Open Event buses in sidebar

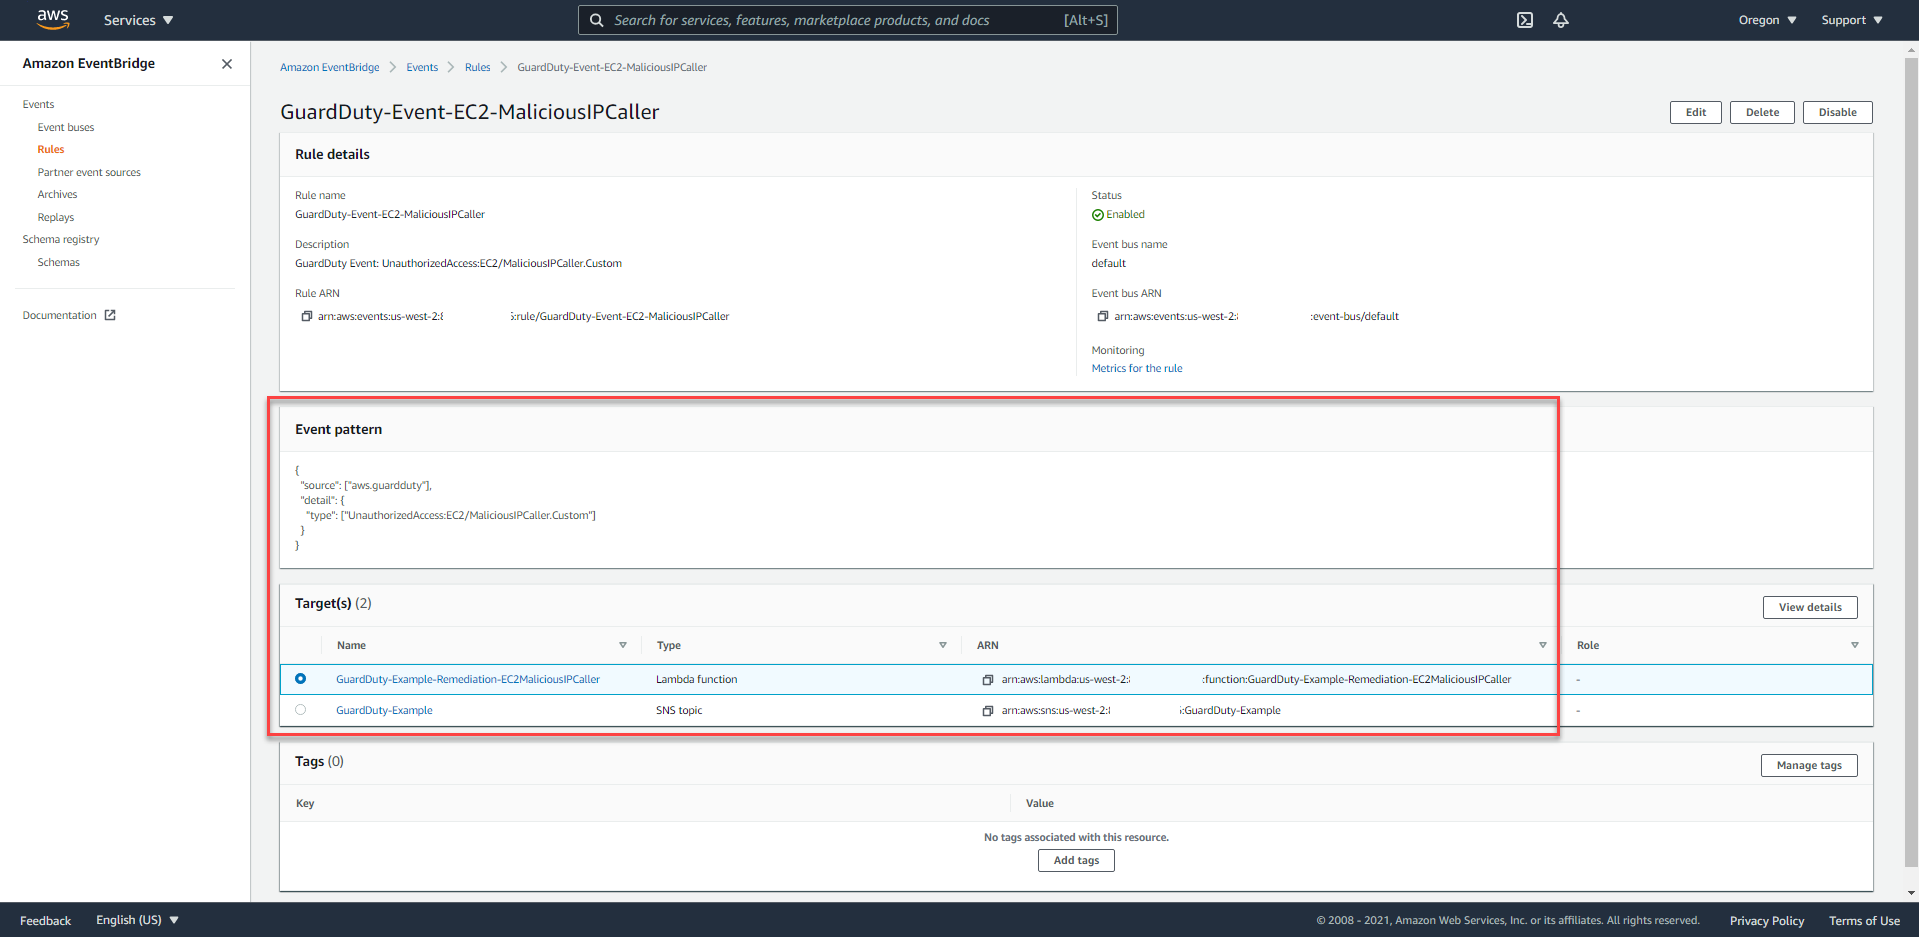coord(66,127)
